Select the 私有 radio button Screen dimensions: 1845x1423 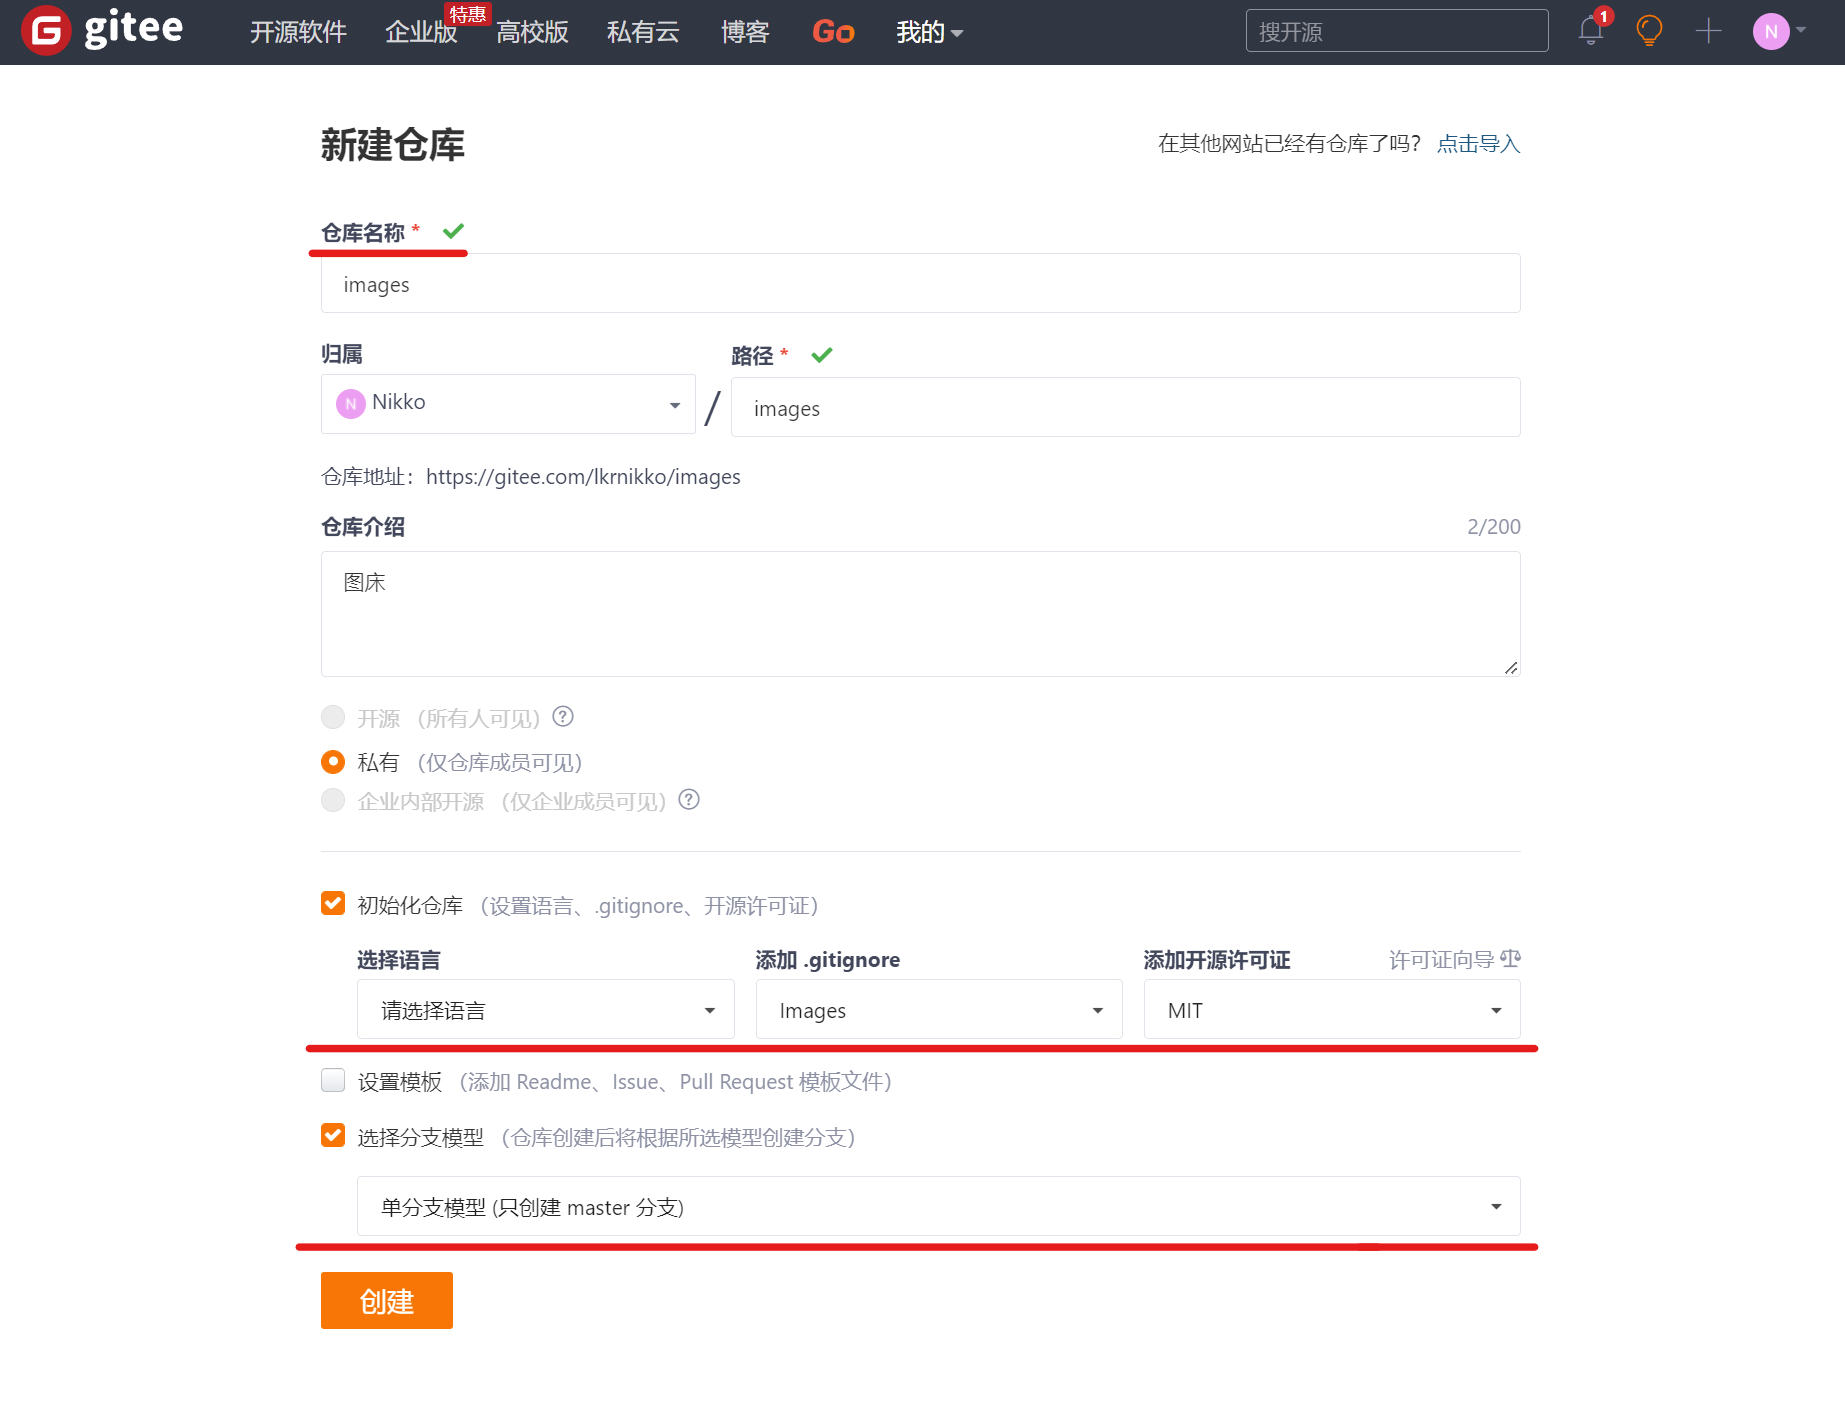coord(332,761)
